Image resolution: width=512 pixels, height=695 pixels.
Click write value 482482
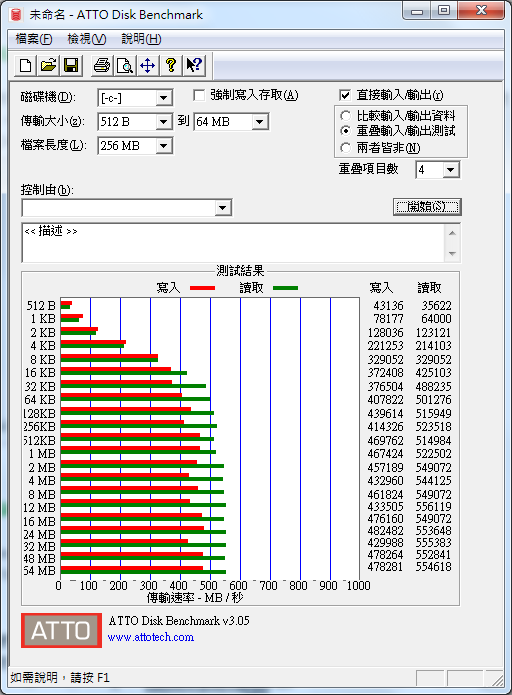pyautogui.click(x=386, y=531)
